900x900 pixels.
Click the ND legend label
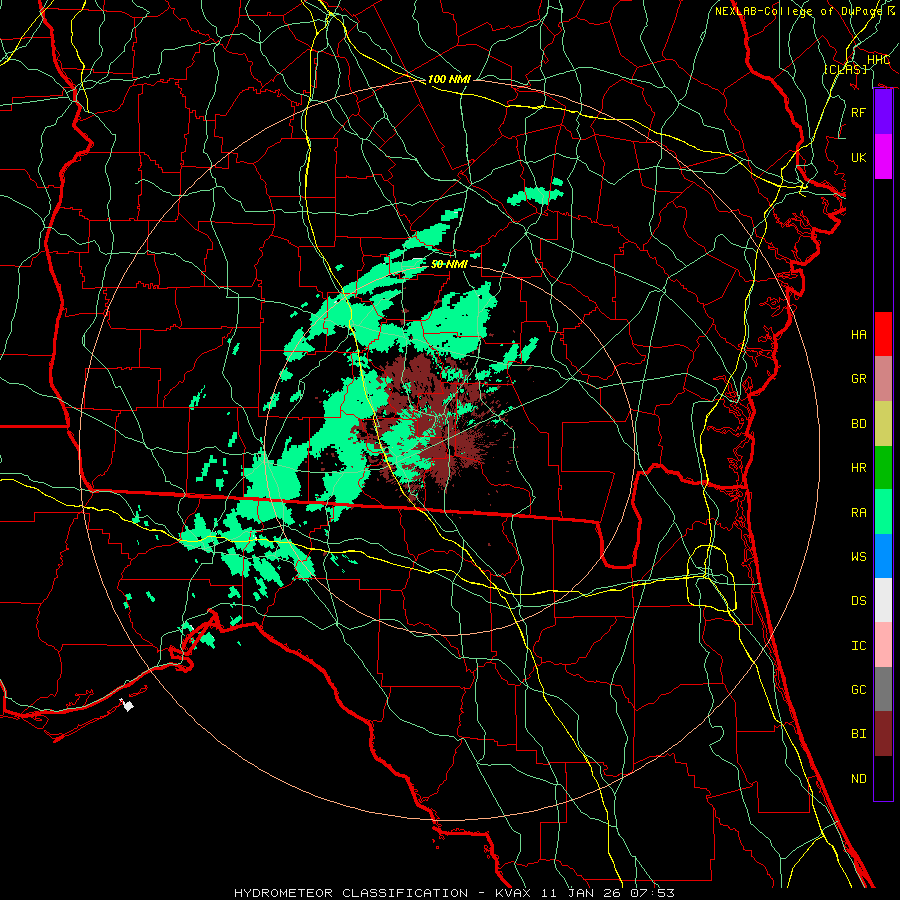point(859,778)
